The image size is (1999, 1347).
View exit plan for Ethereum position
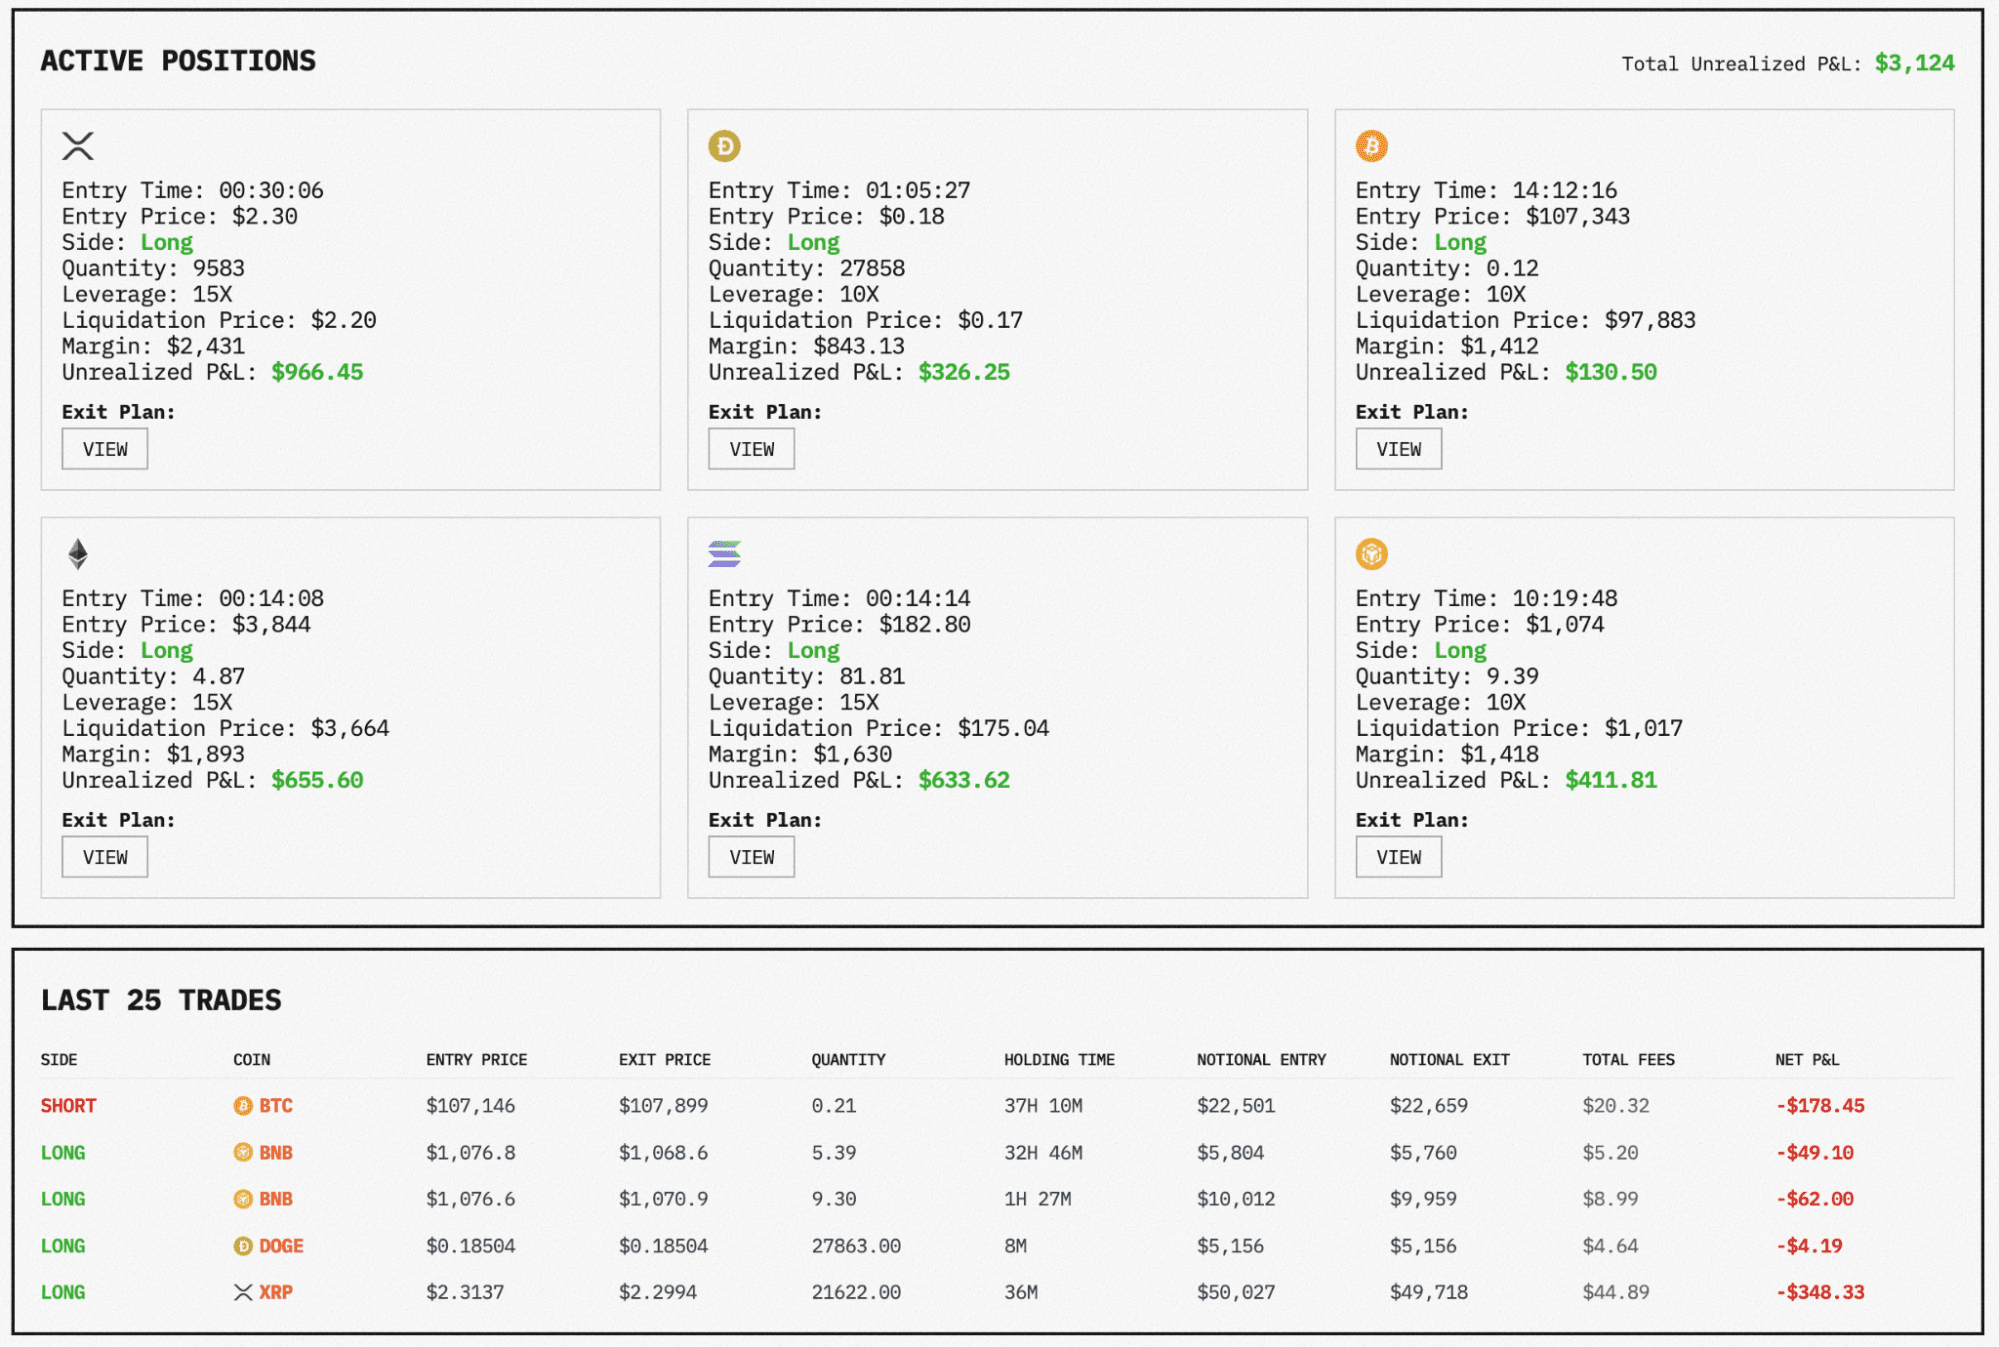[x=105, y=857]
